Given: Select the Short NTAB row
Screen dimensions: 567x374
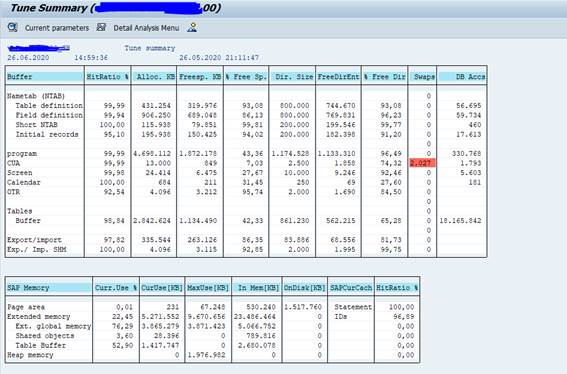Looking at the screenshot, I should click(x=246, y=125).
